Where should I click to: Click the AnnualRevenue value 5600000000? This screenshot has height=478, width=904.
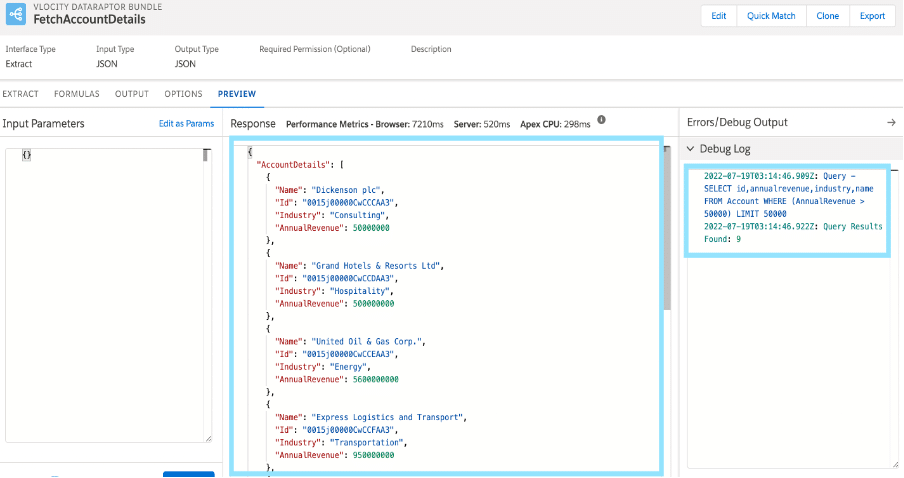pos(375,379)
